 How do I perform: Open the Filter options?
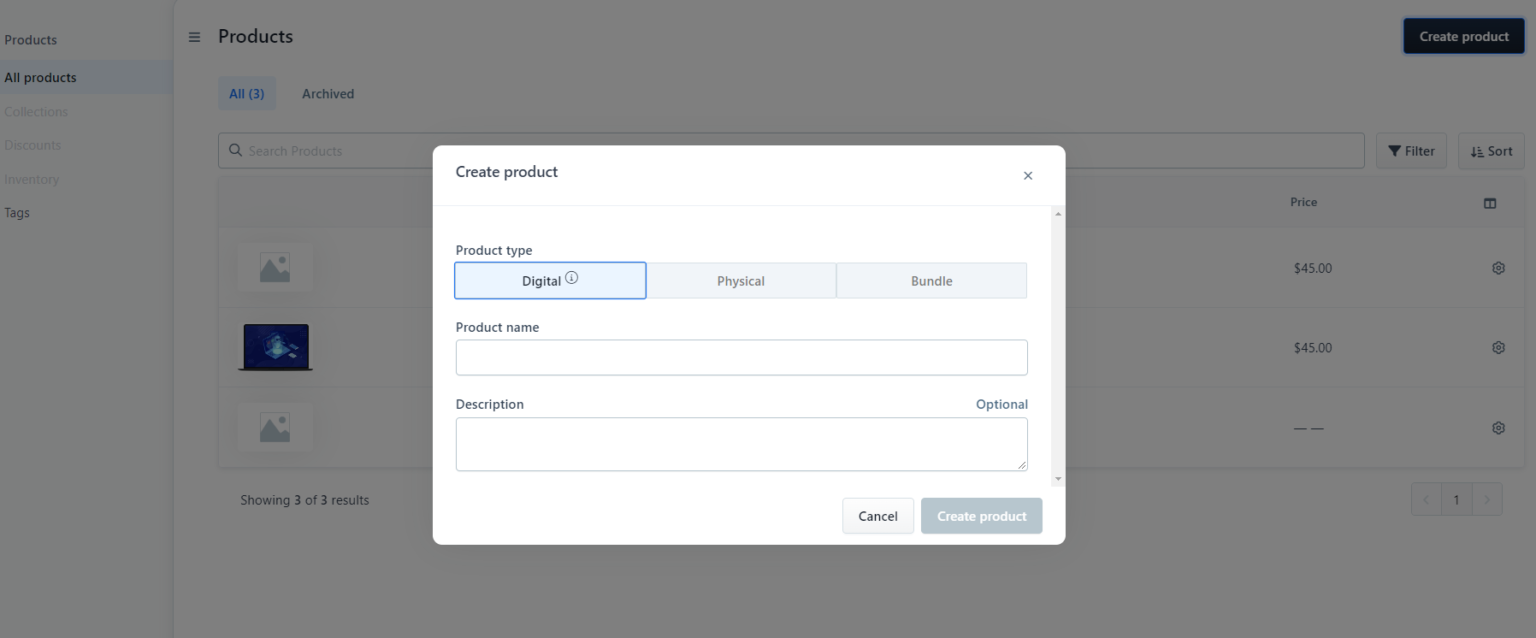[1411, 151]
